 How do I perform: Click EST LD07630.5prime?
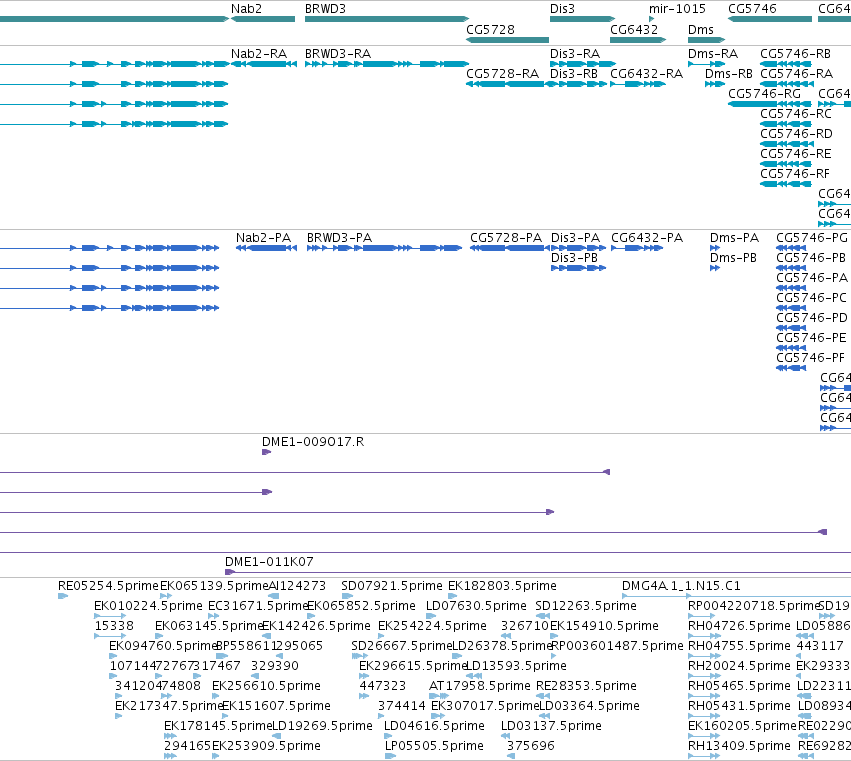[431, 616]
